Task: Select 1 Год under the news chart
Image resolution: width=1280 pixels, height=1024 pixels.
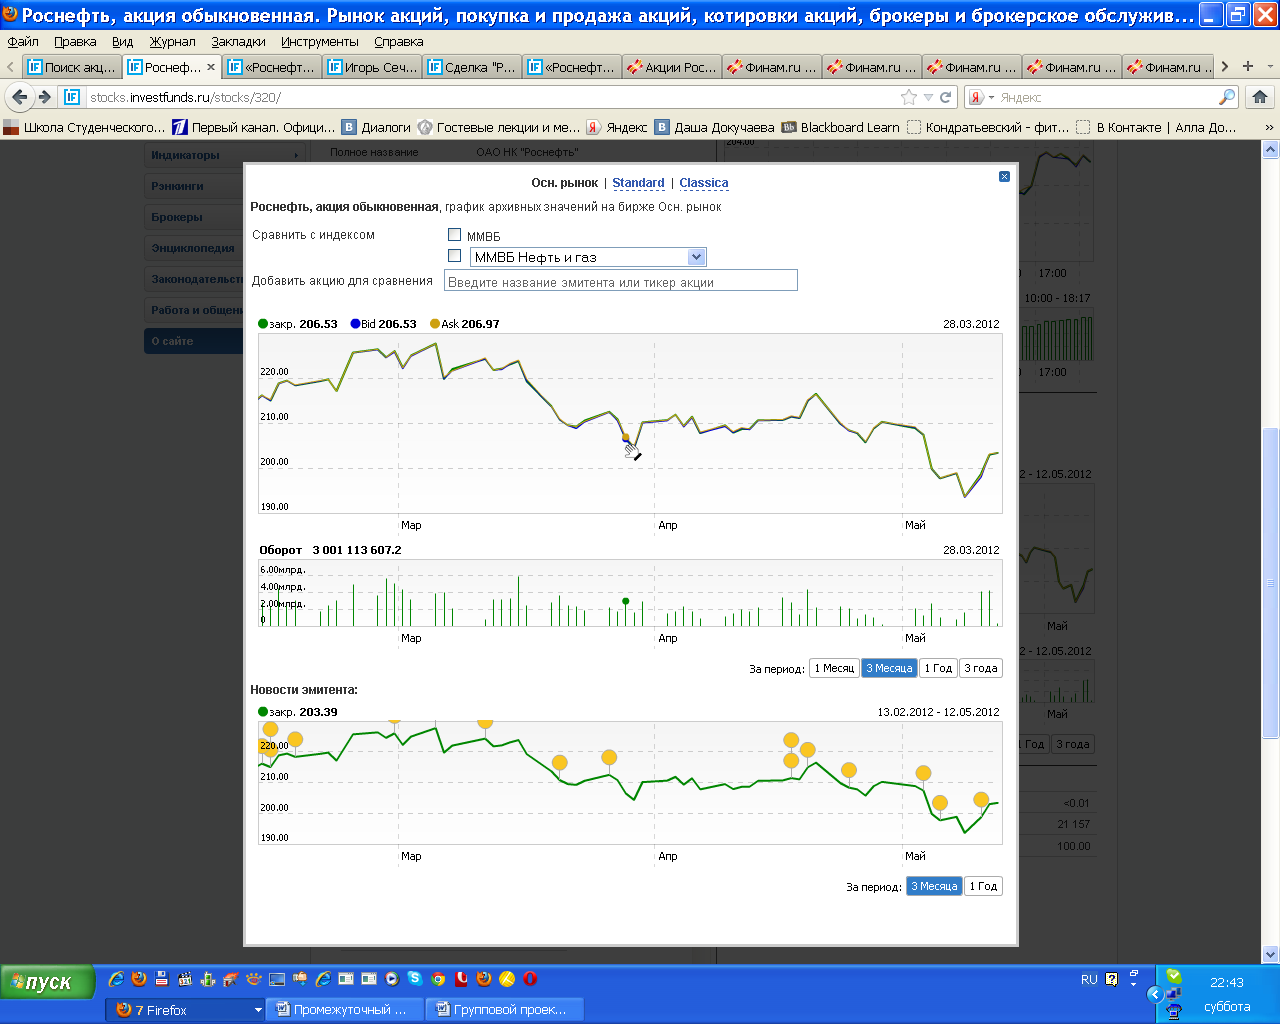Action: 983,886
